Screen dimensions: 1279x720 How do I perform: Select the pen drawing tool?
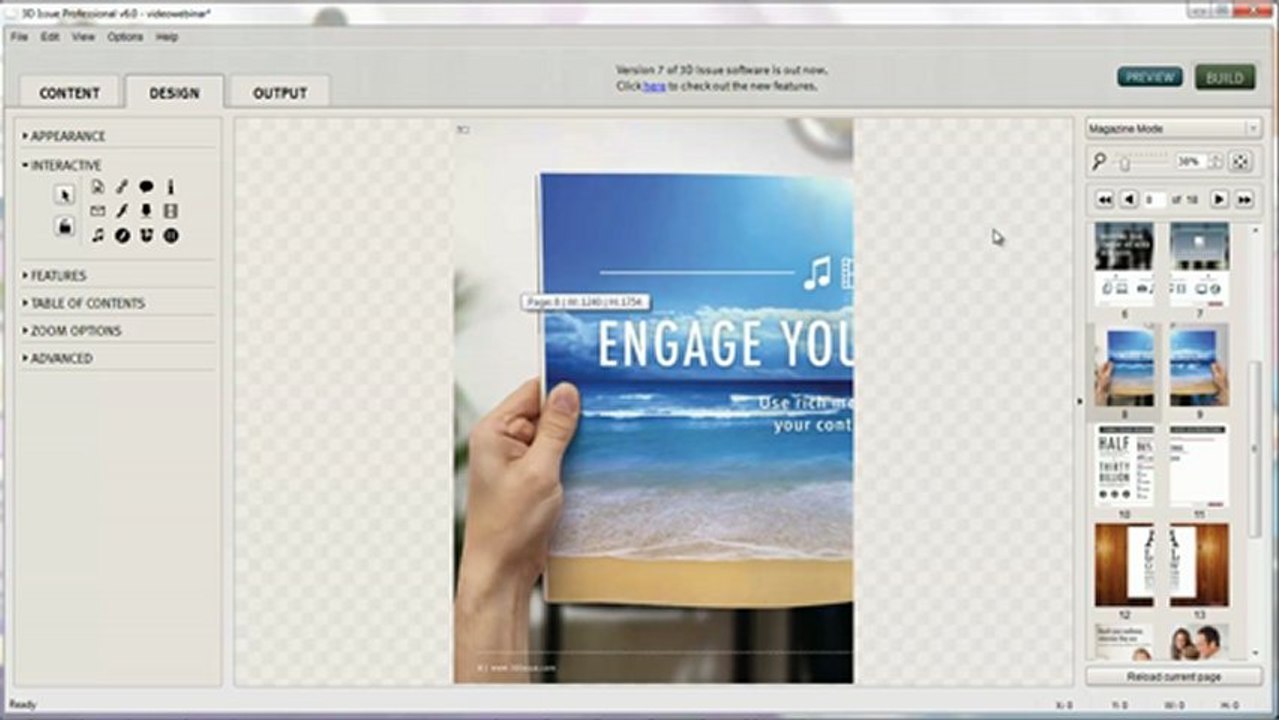[x=122, y=211]
